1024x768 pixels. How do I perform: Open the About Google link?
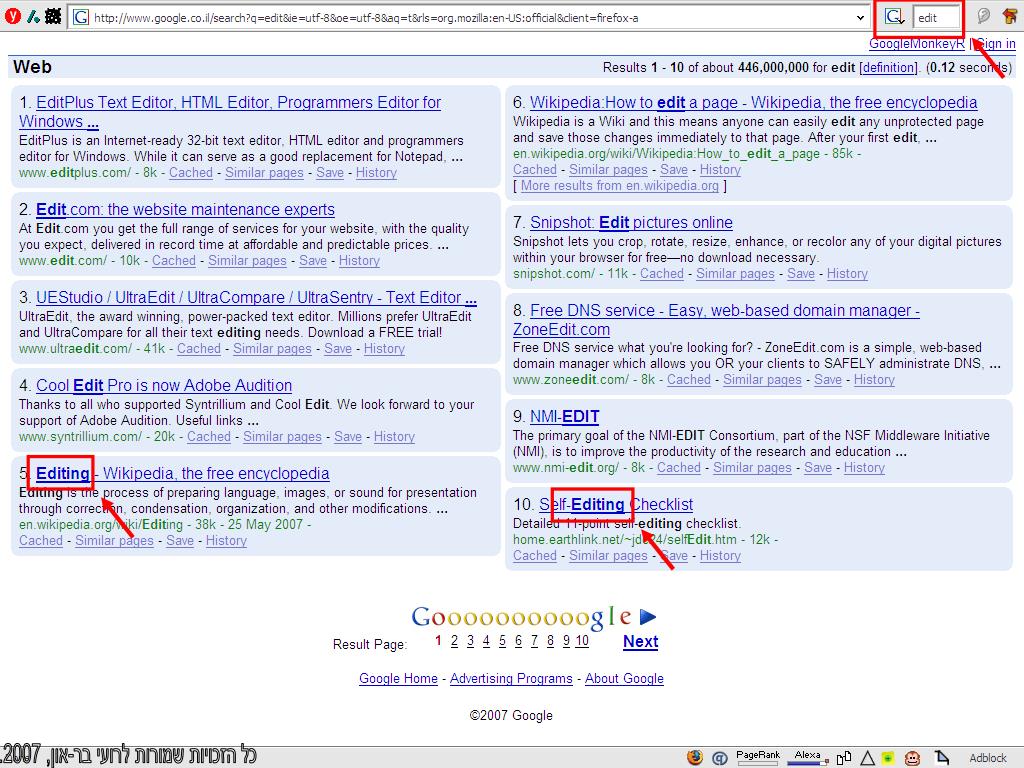point(624,679)
